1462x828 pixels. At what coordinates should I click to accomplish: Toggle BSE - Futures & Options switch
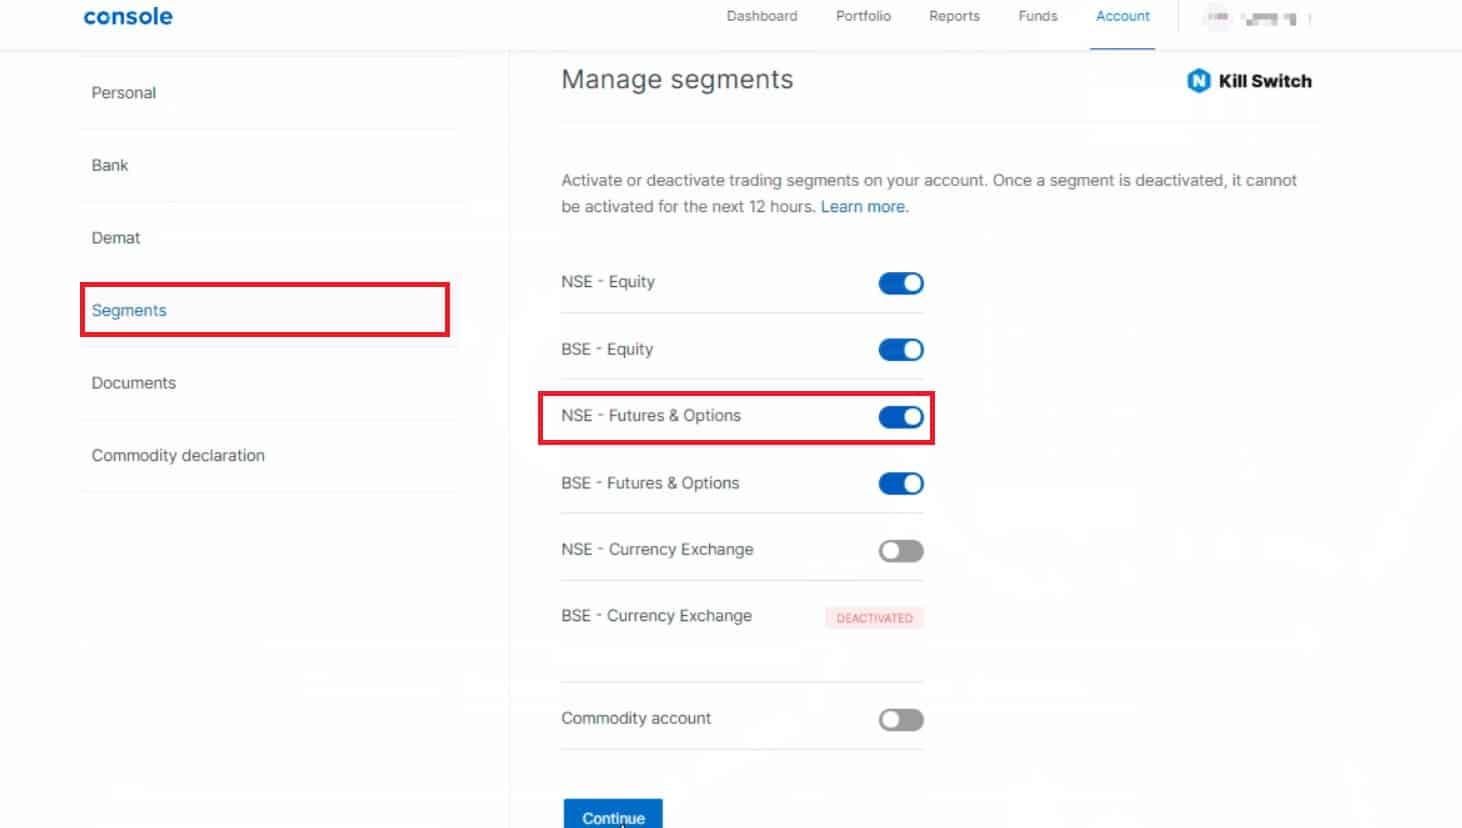point(901,484)
